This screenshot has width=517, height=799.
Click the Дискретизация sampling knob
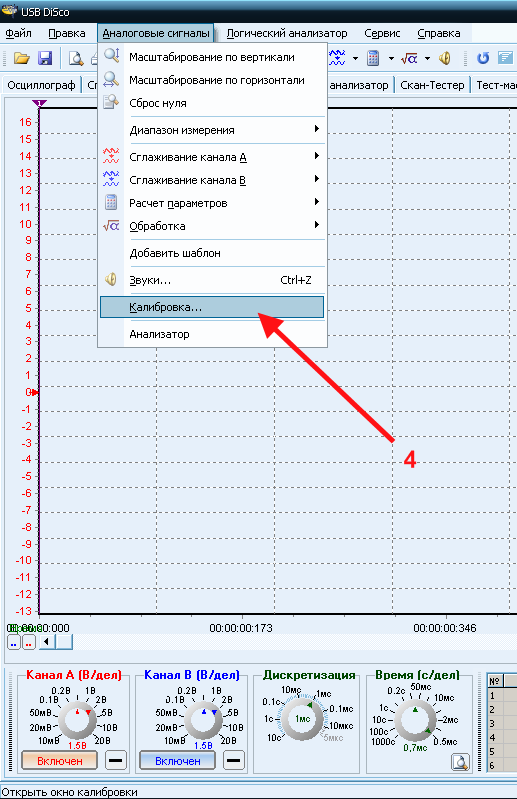pyautogui.click(x=303, y=718)
